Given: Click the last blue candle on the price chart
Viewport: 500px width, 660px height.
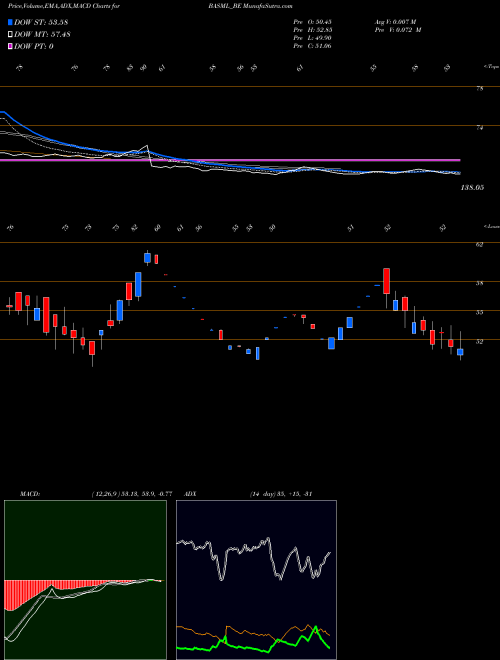Looking at the screenshot, I should (x=460, y=352).
